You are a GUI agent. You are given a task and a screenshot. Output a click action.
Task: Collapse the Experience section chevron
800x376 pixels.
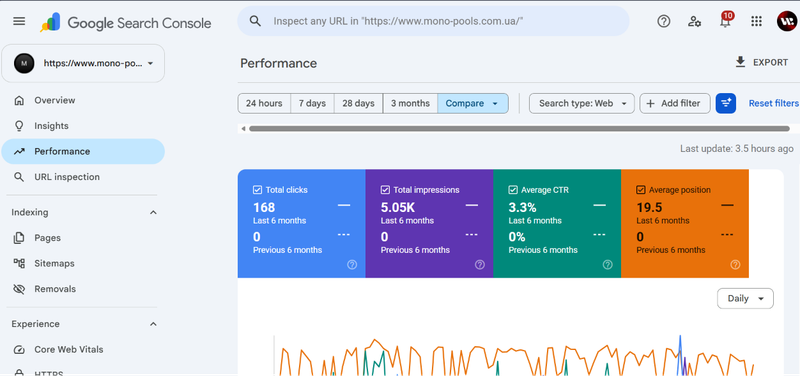pos(153,324)
